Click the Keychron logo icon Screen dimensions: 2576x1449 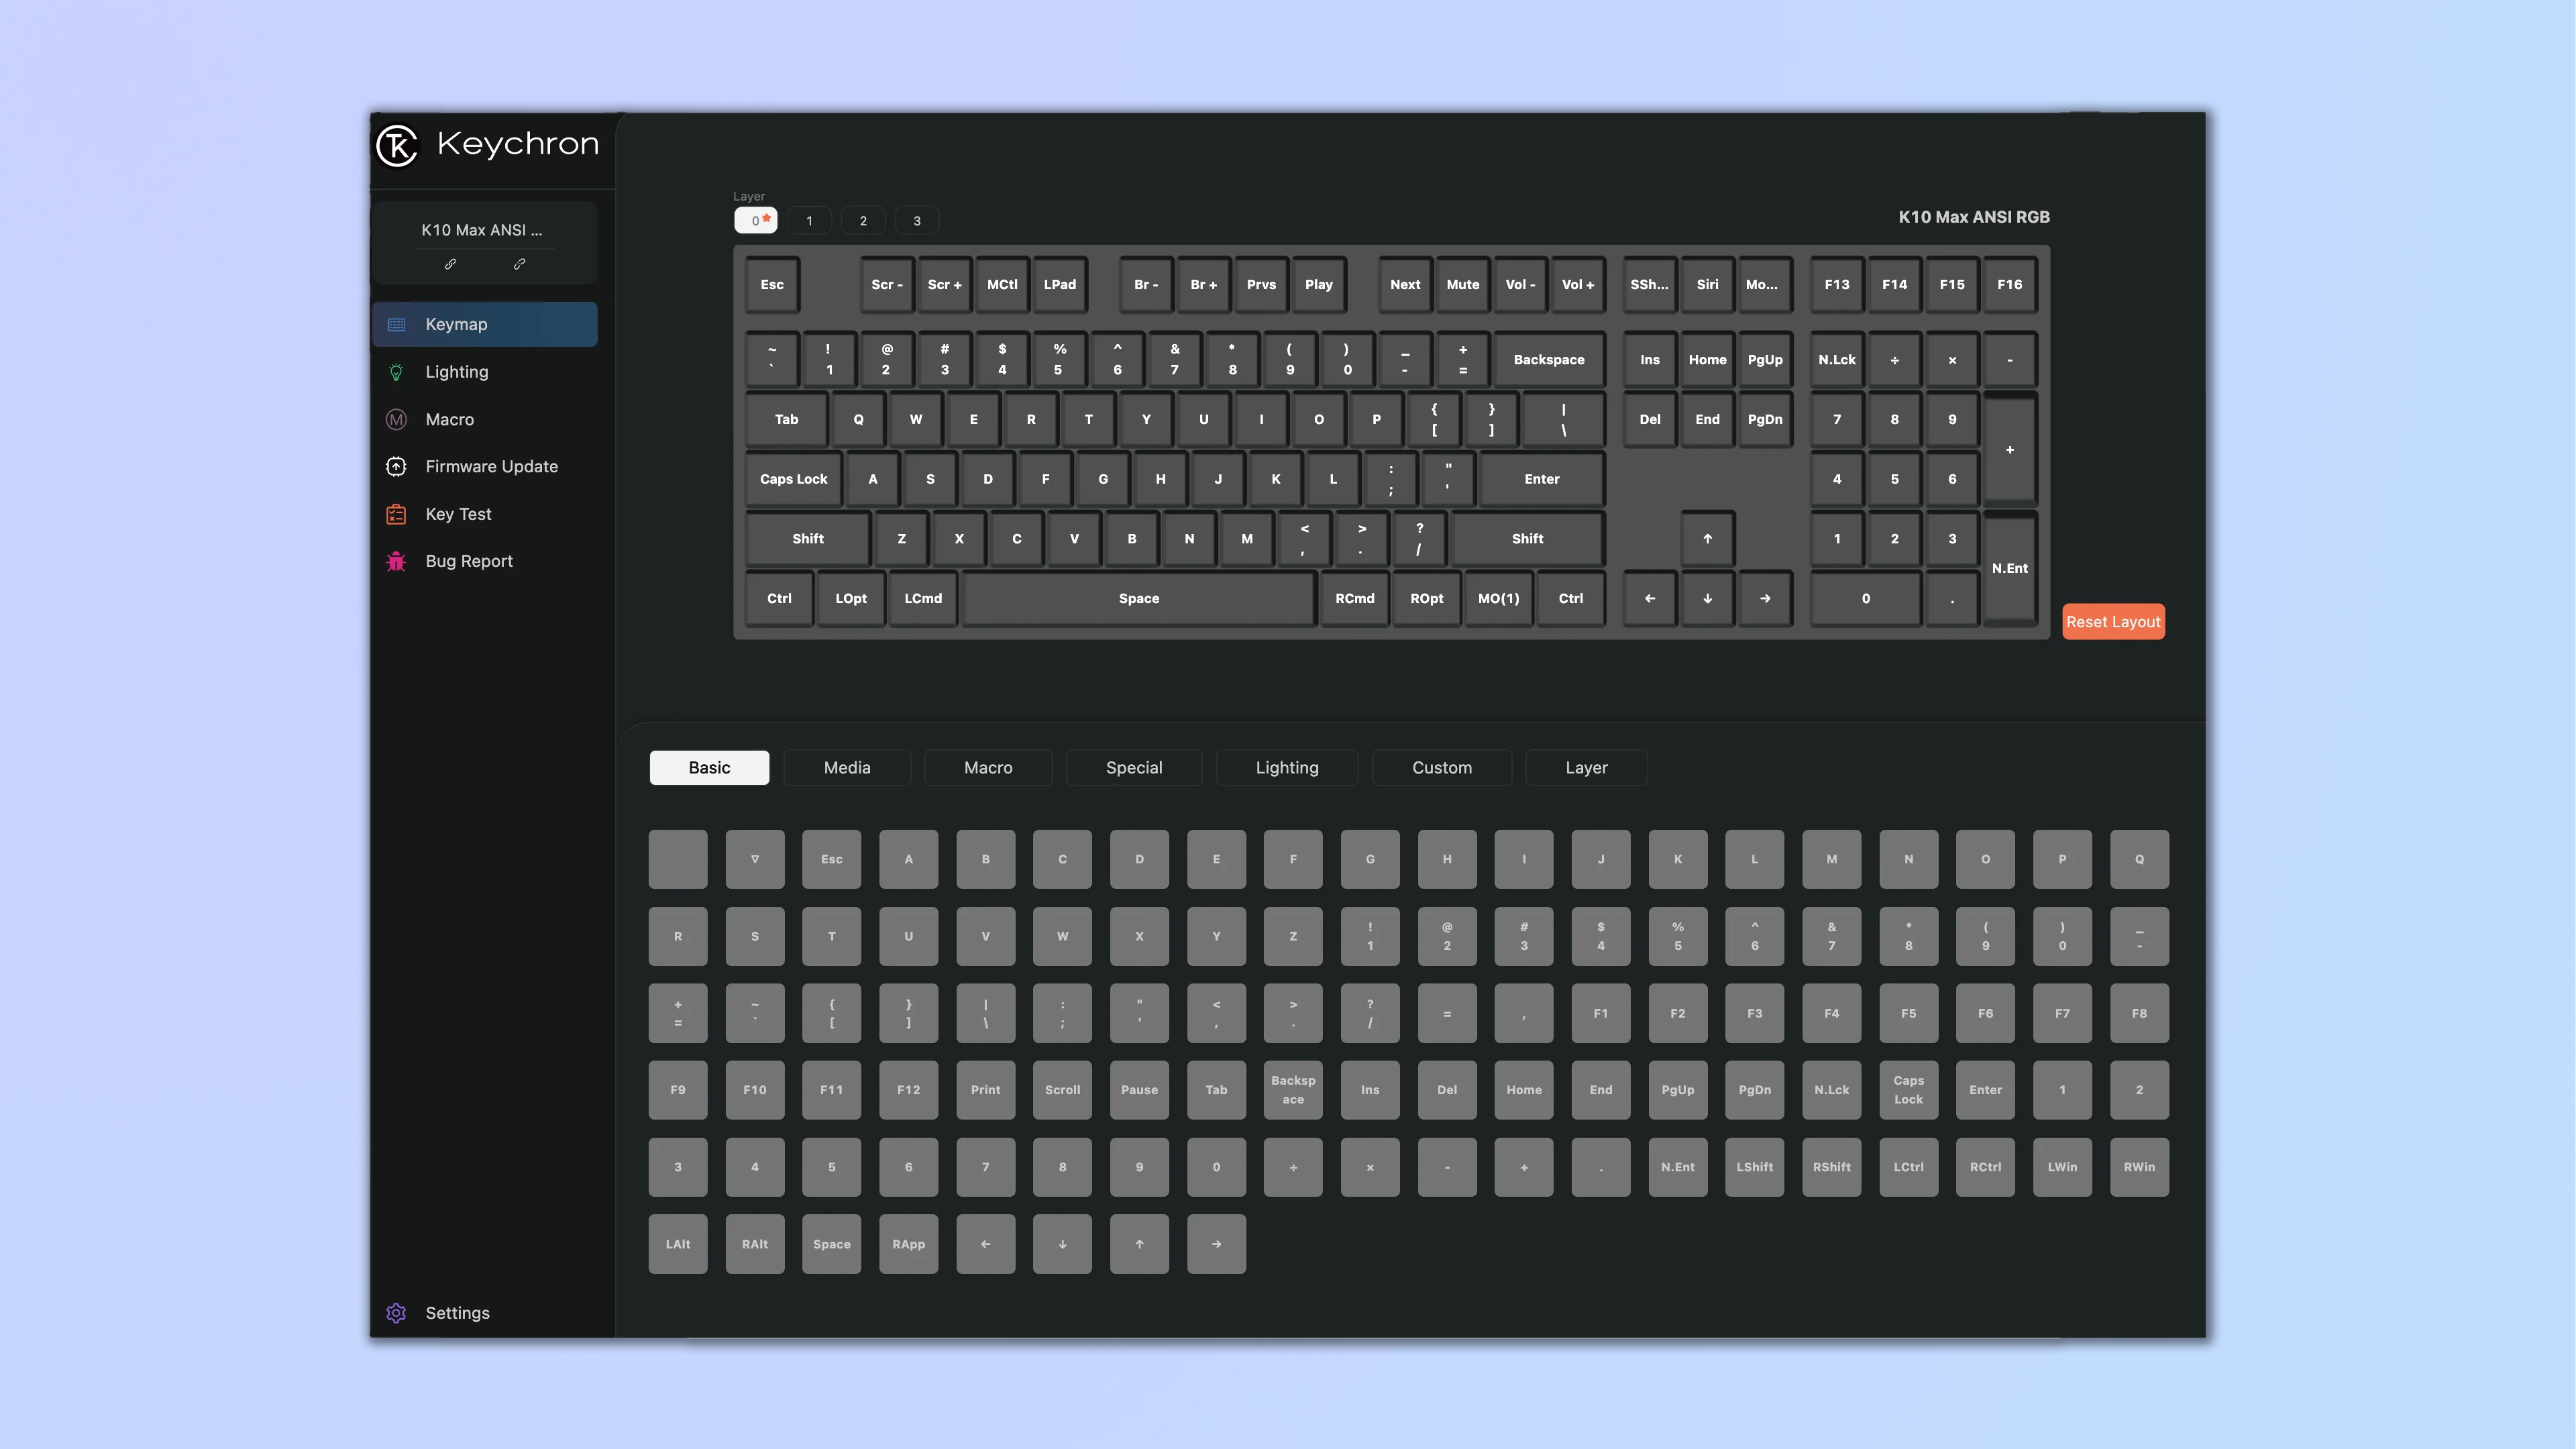click(x=398, y=145)
